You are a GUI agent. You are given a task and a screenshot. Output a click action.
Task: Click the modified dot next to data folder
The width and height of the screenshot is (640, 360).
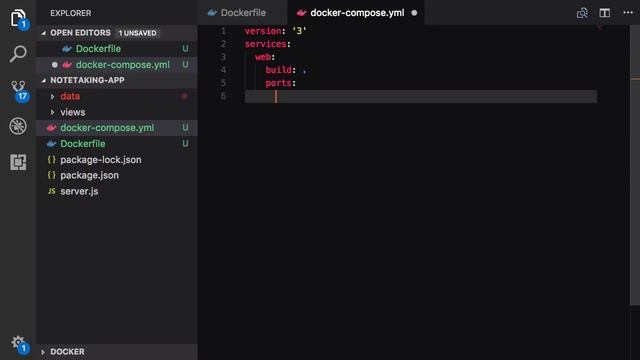(184, 96)
